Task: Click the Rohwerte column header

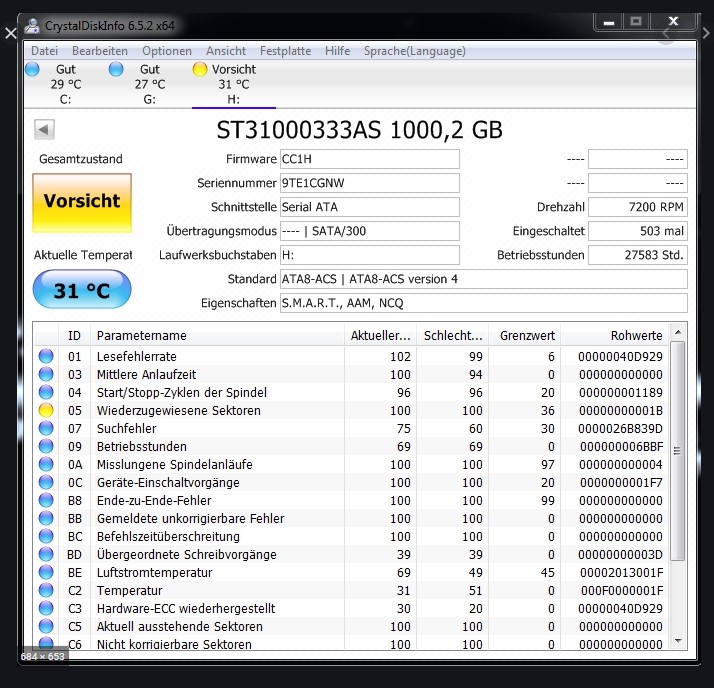Action: click(615, 336)
